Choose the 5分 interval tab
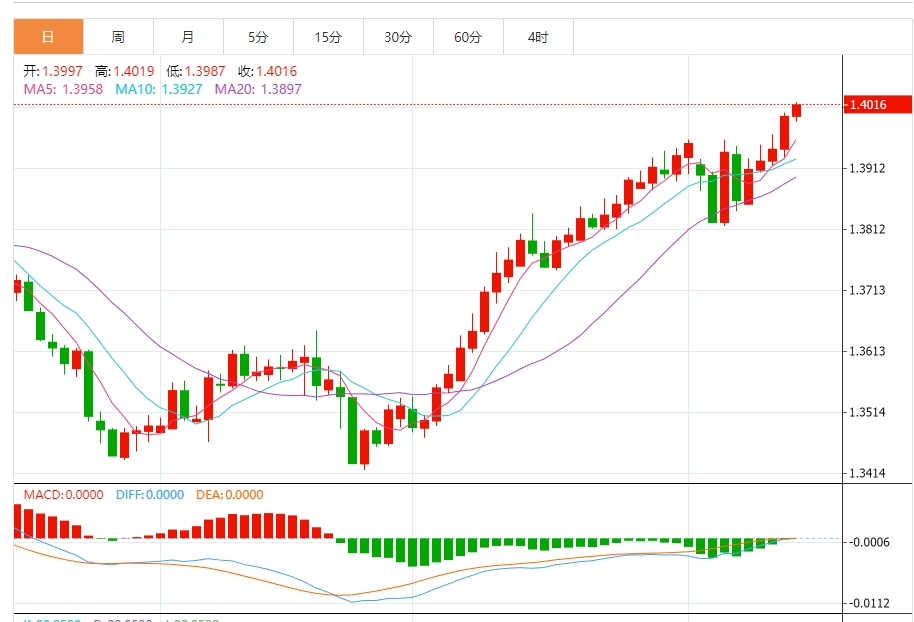Image resolution: width=914 pixels, height=622 pixels. [x=258, y=38]
